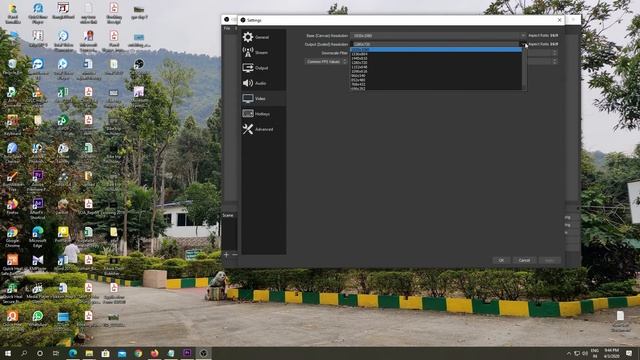640x360 pixels.
Task: Add a scene with the plus button
Action: pos(226,255)
